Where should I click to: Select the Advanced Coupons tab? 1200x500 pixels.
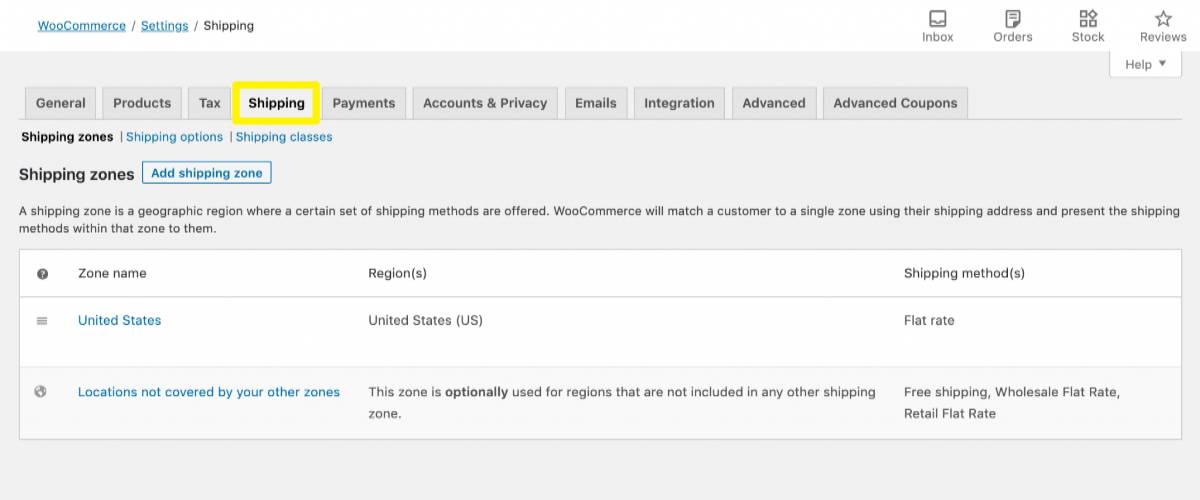click(895, 103)
